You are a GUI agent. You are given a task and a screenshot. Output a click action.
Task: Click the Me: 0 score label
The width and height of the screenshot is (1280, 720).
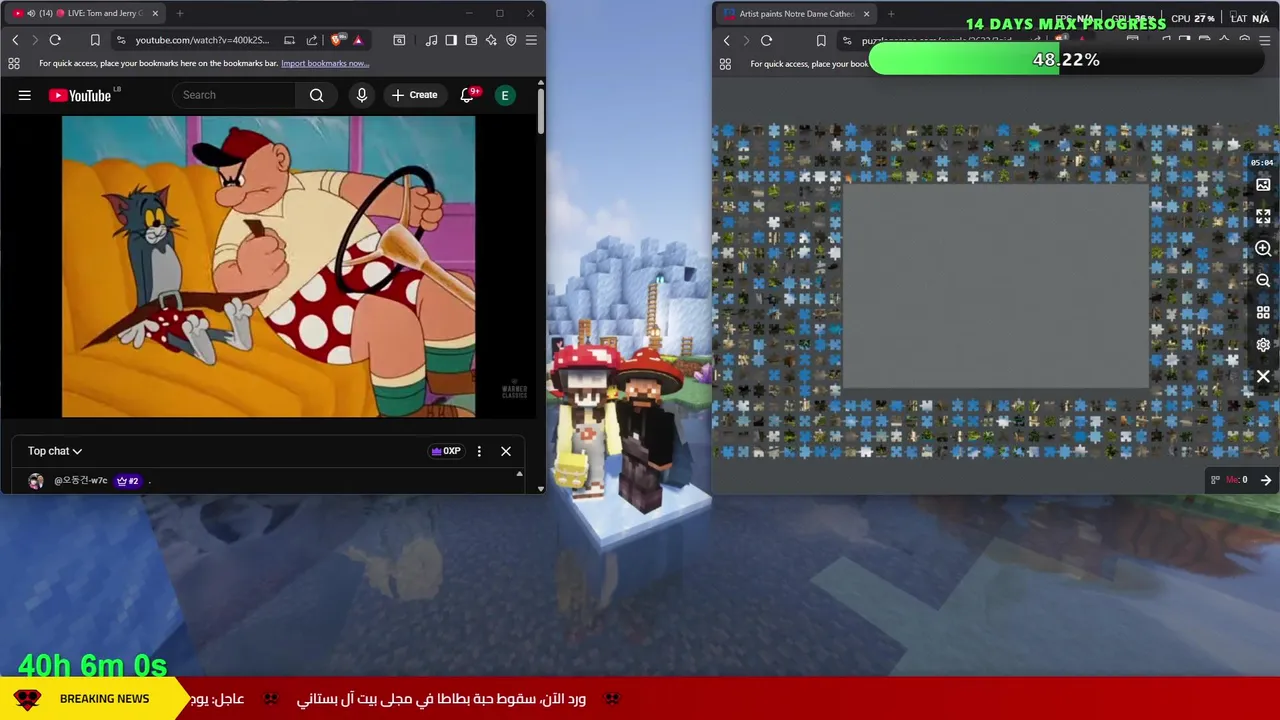point(1237,480)
